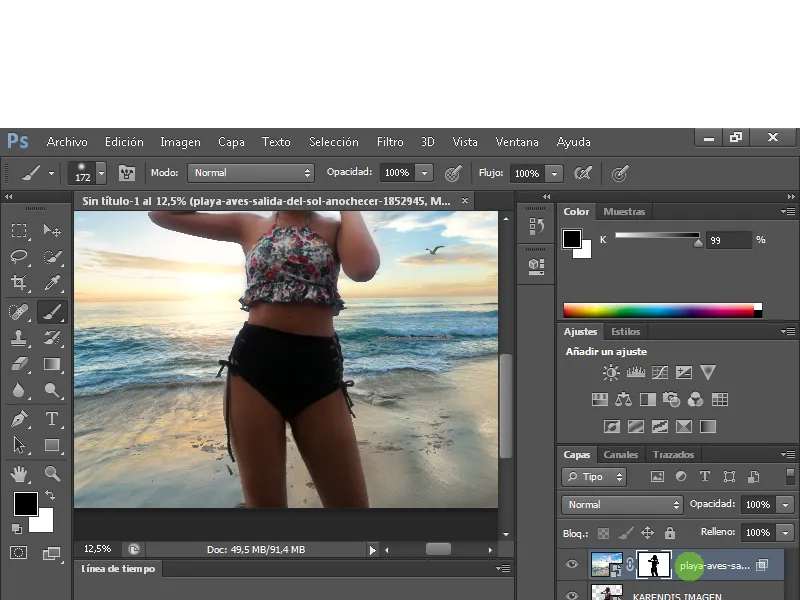
Task: Toggle the Brush panel button
Action: (127, 173)
